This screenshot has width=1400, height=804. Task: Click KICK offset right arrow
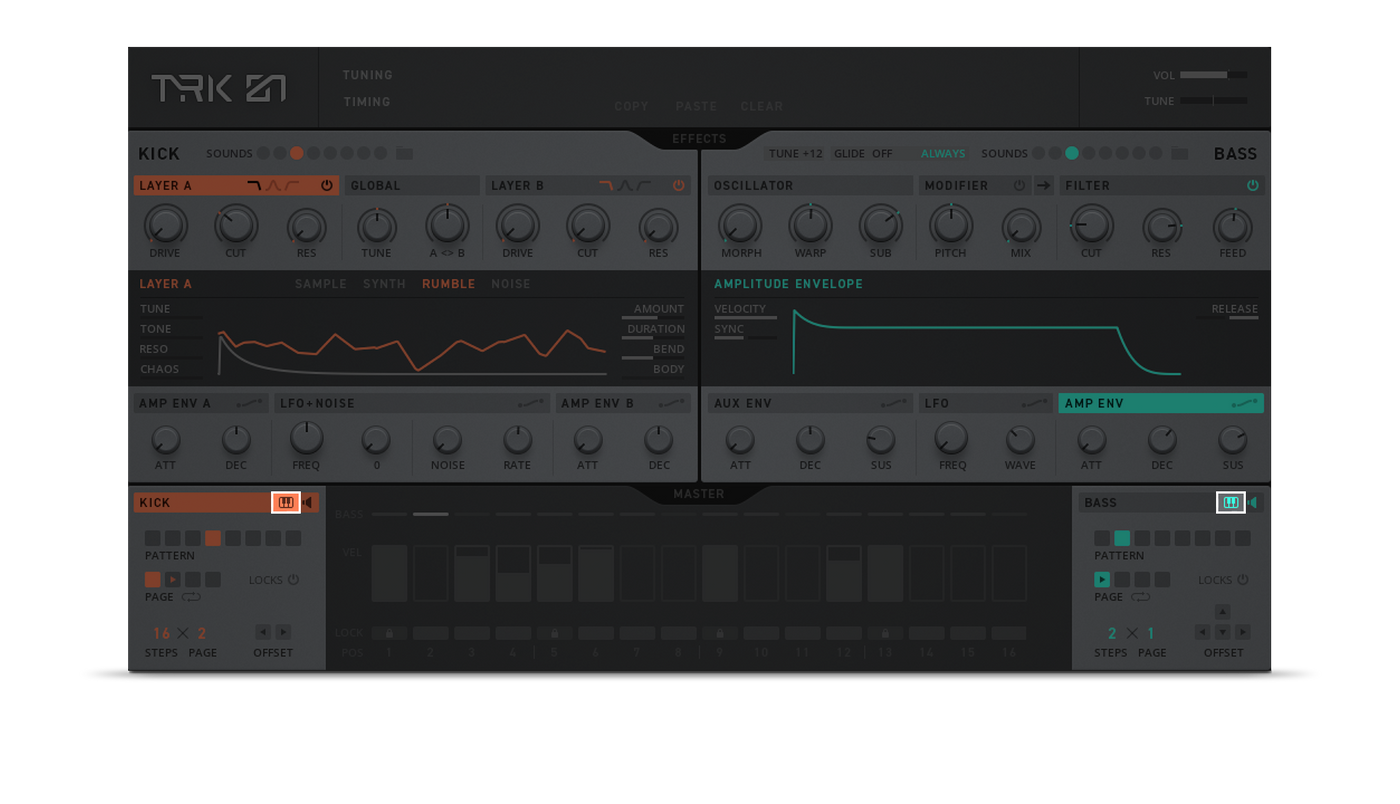tap(284, 632)
